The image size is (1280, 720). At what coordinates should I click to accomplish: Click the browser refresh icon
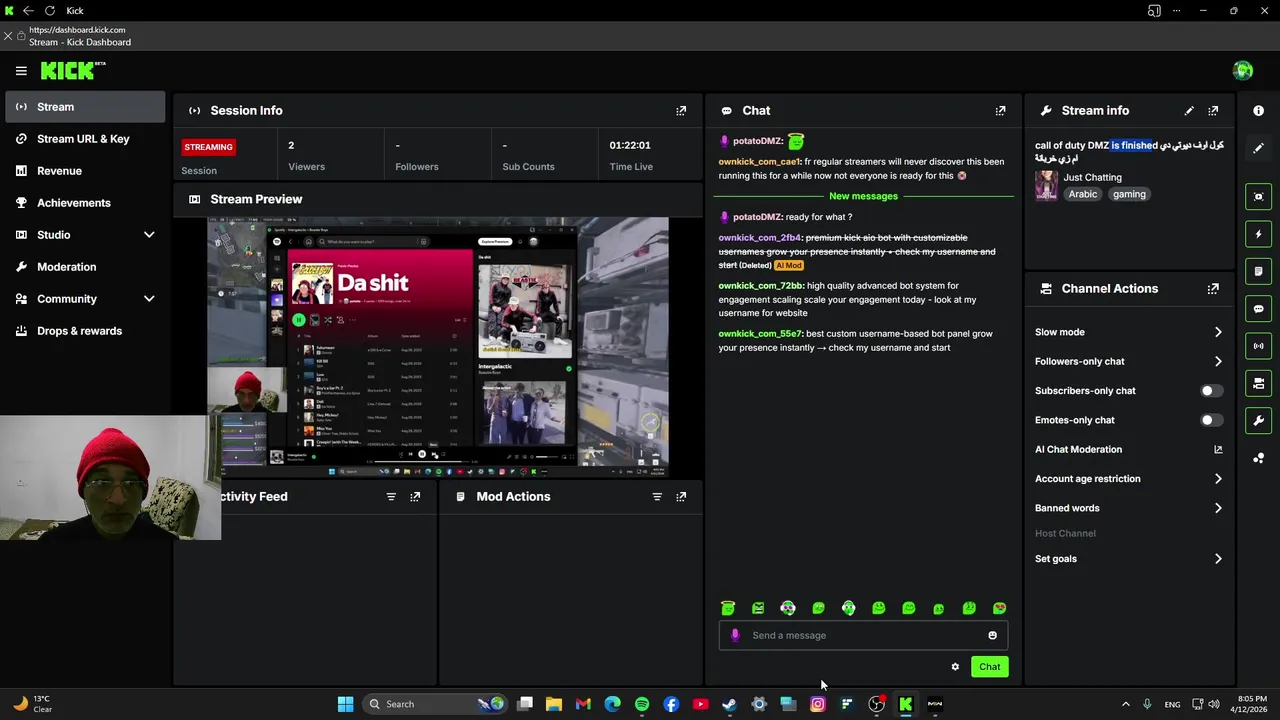[x=49, y=11]
